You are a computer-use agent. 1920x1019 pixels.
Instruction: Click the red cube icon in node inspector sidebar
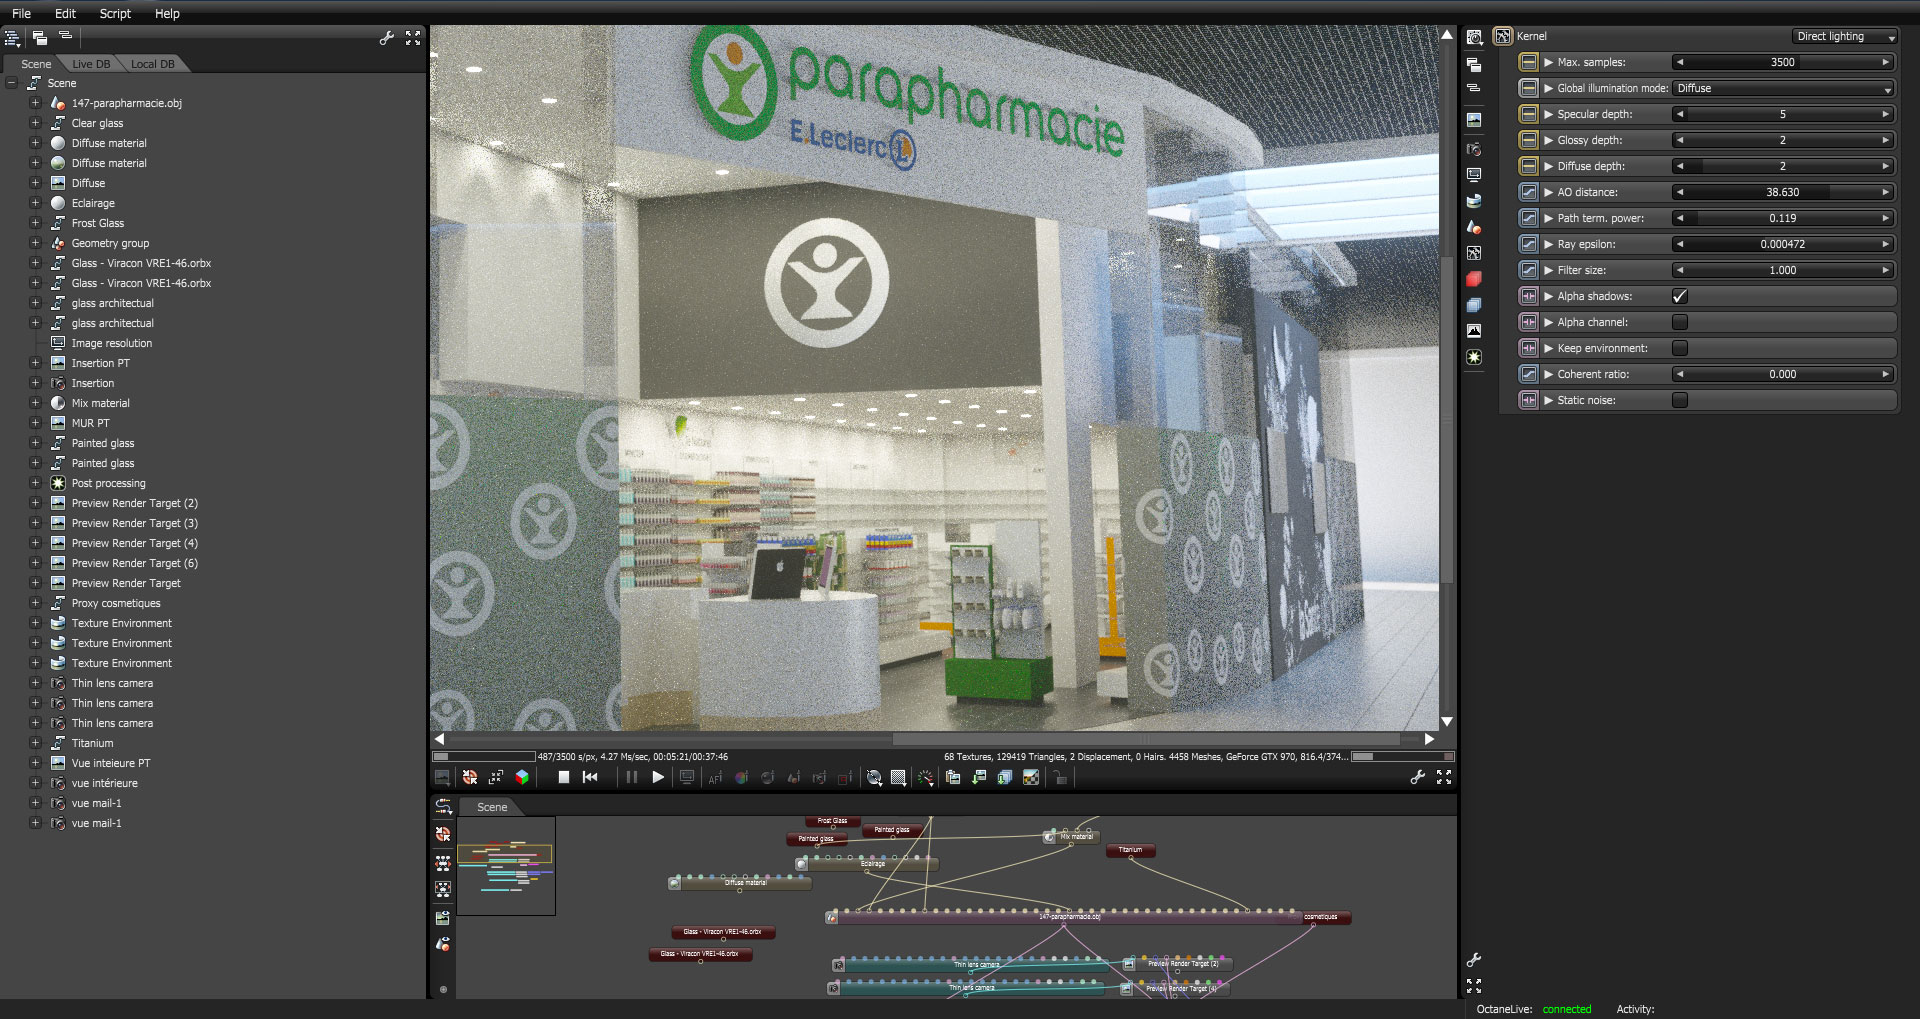tap(1474, 279)
